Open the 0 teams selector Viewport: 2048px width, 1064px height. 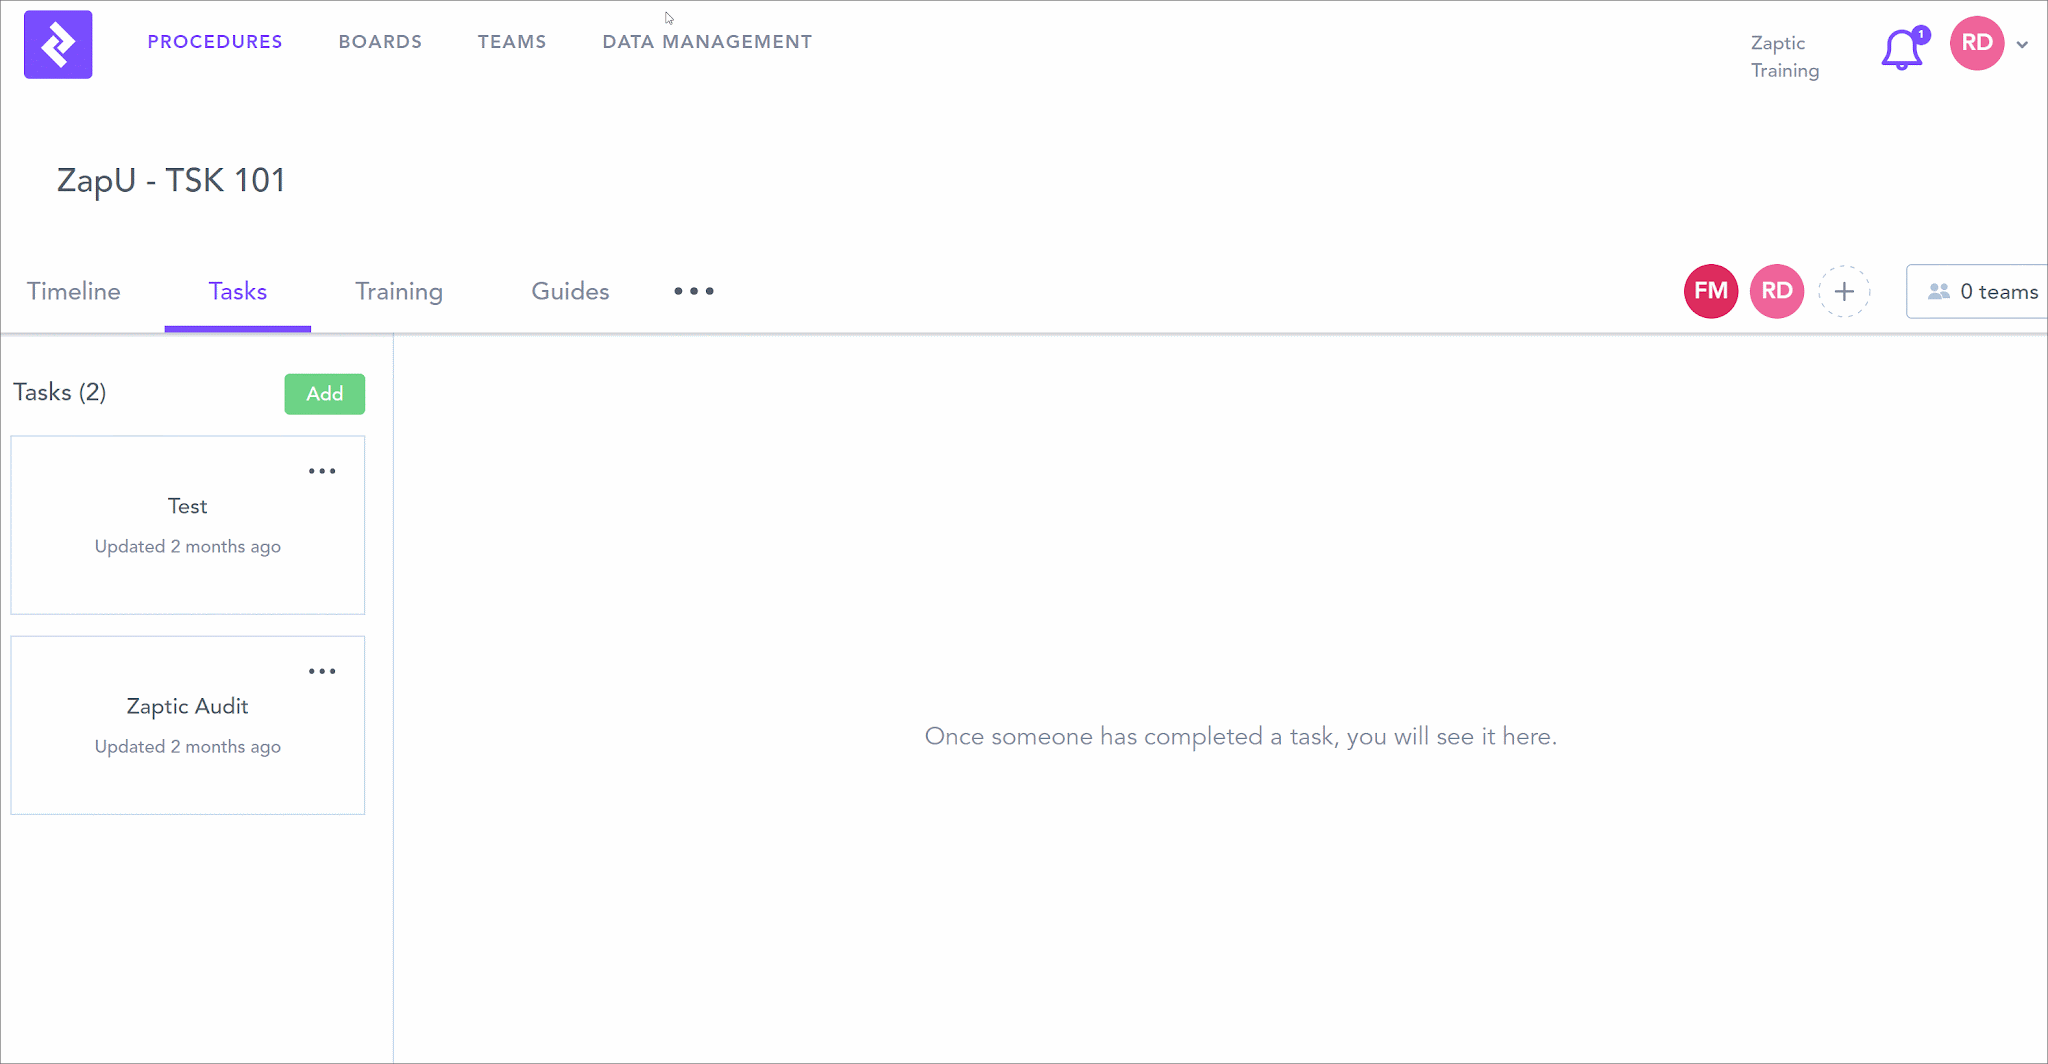click(1982, 291)
